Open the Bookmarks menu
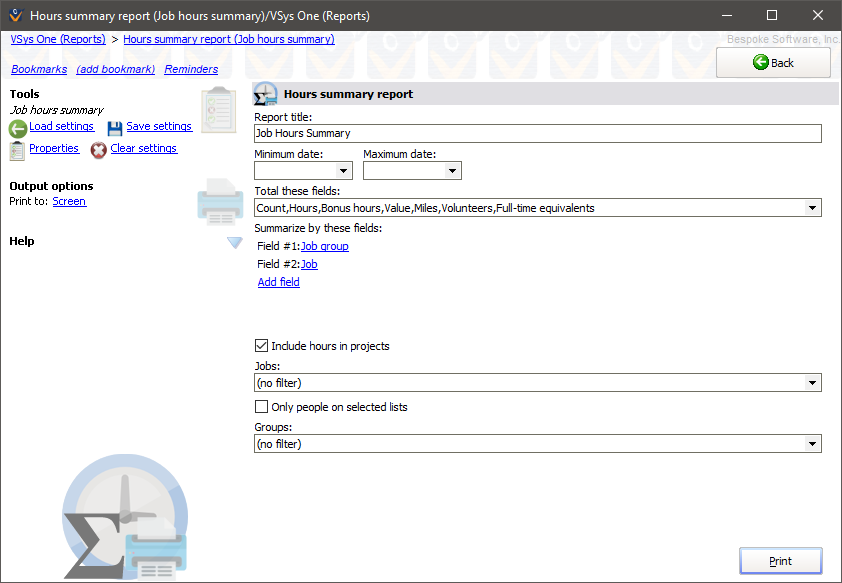Image resolution: width=842 pixels, height=583 pixels. coord(38,69)
